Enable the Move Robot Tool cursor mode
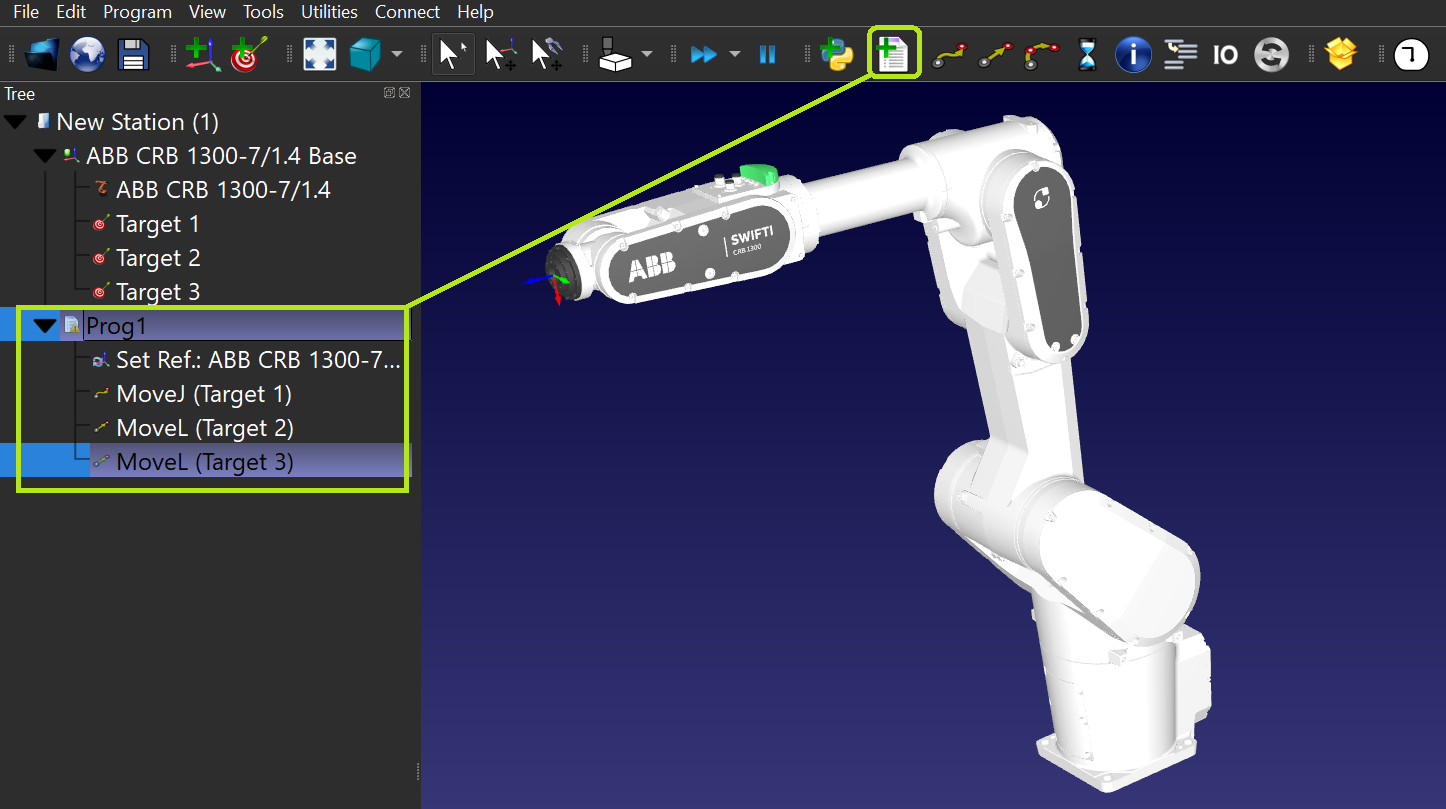The height and width of the screenshot is (809, 1446). (x=546, y=54)
